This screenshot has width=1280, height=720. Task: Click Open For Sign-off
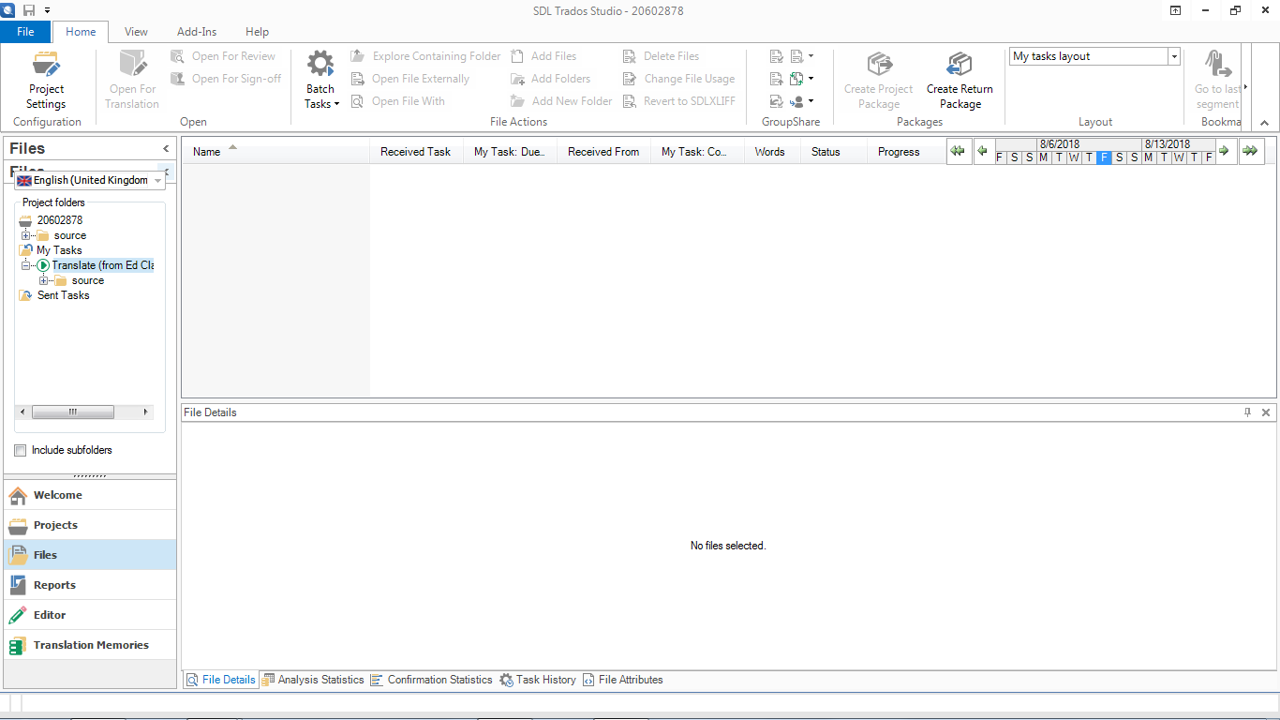click(x=226, y=78)
